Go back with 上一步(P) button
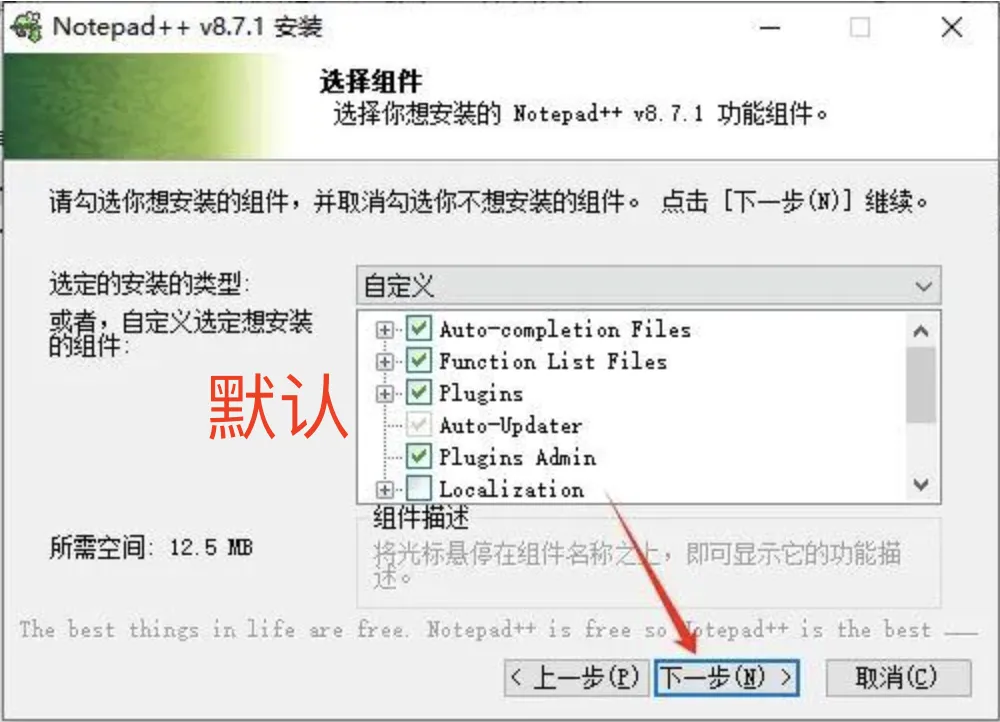The image size is (1000, 722). click(x=576, y=677)
